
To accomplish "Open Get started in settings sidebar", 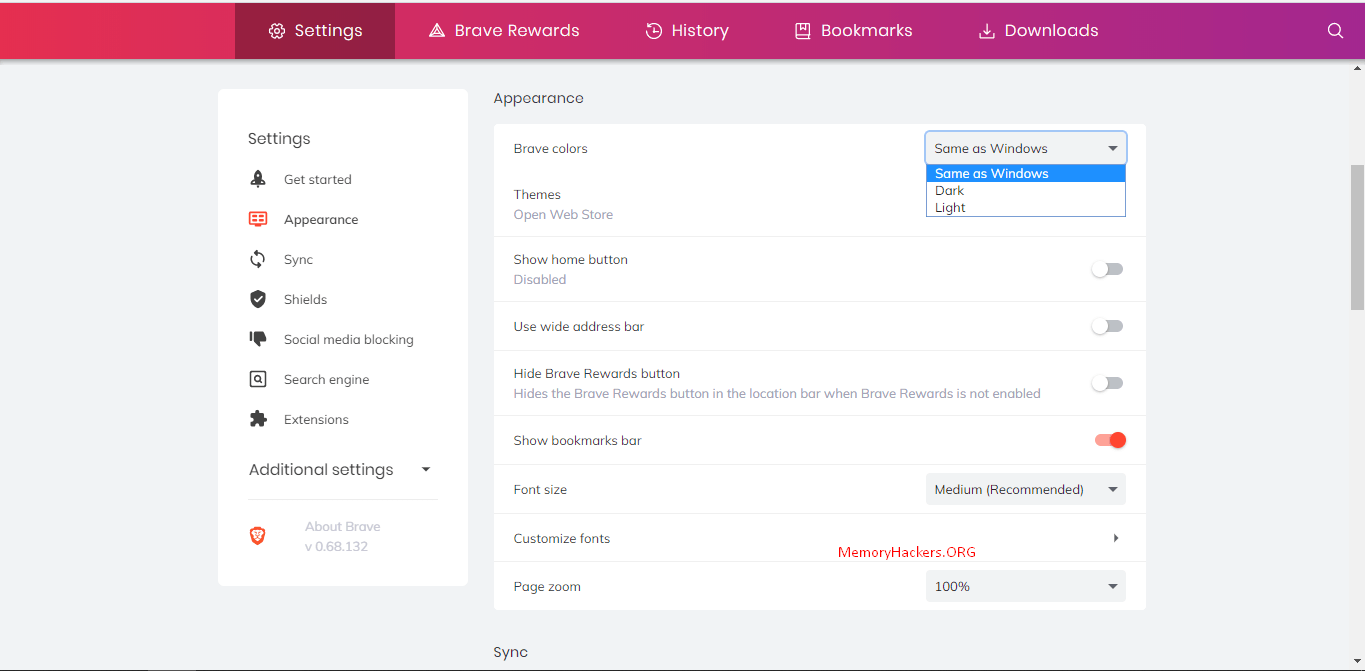I will (x=318, y=180).
